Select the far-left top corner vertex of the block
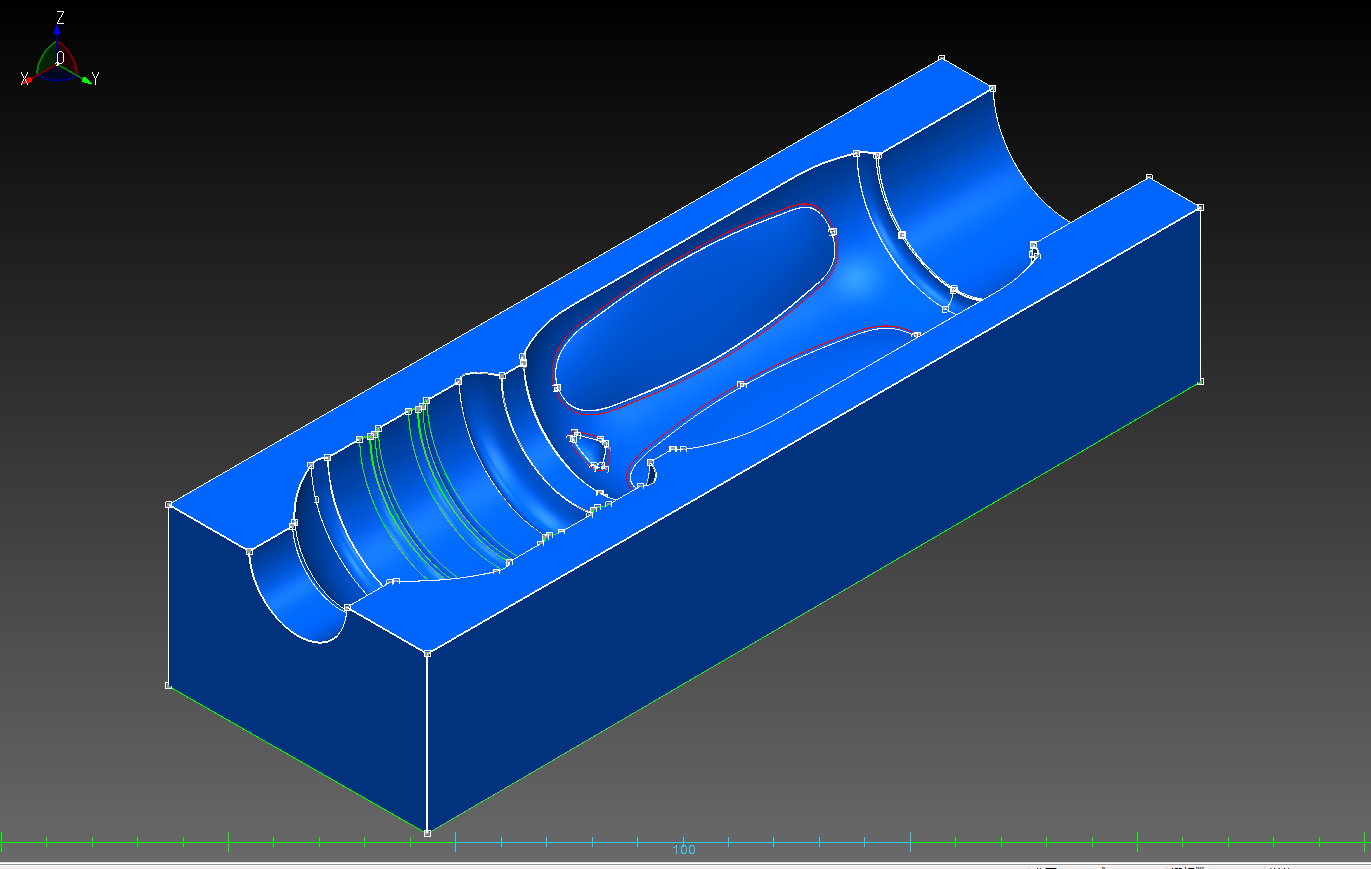Screen dimensions: 1371x869 point(168,505)
